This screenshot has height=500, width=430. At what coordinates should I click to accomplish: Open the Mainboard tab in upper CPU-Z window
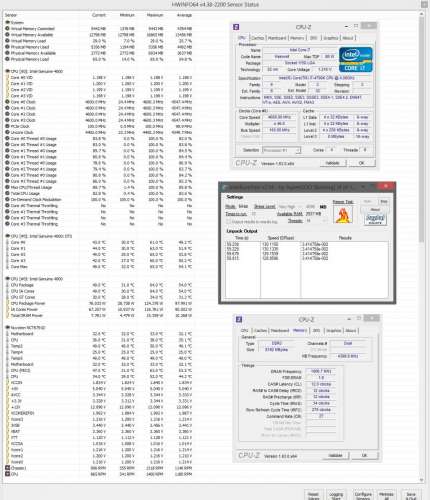277,38
